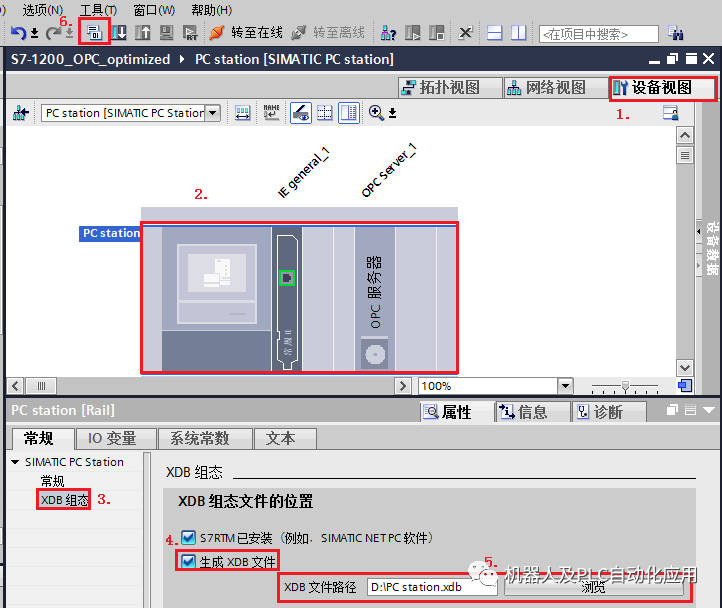This screenshot has width=722, height=608.
Task: Click the NAME assign device name icon
Action: (271, 113)
